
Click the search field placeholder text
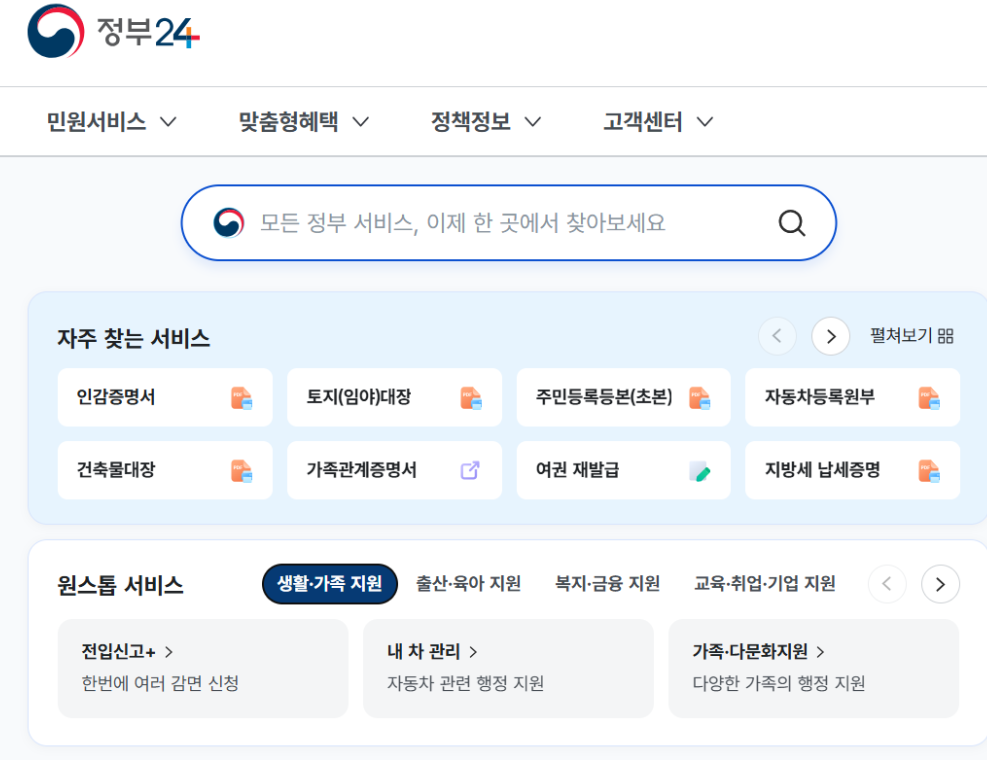point(463,223)
